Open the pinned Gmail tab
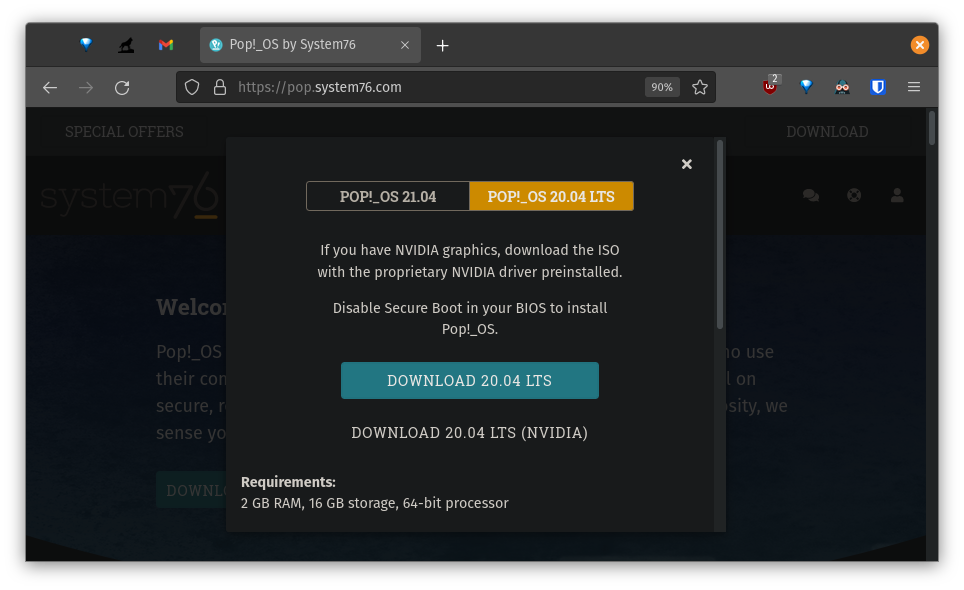Image resolution: width=964 pixels, height=590 pixels. [166, 45]
